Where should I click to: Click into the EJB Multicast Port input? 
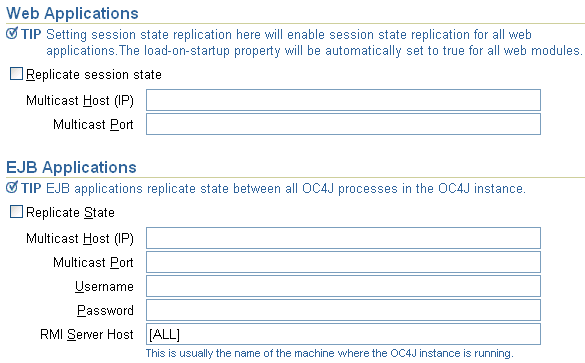[x=343, y=262]
